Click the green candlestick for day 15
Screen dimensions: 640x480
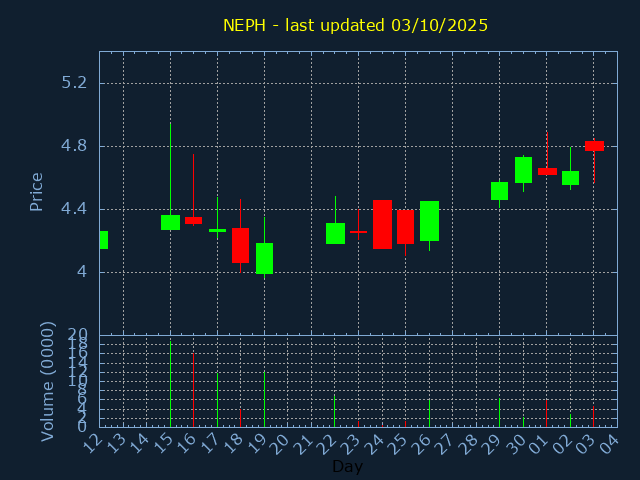(170, 222)
